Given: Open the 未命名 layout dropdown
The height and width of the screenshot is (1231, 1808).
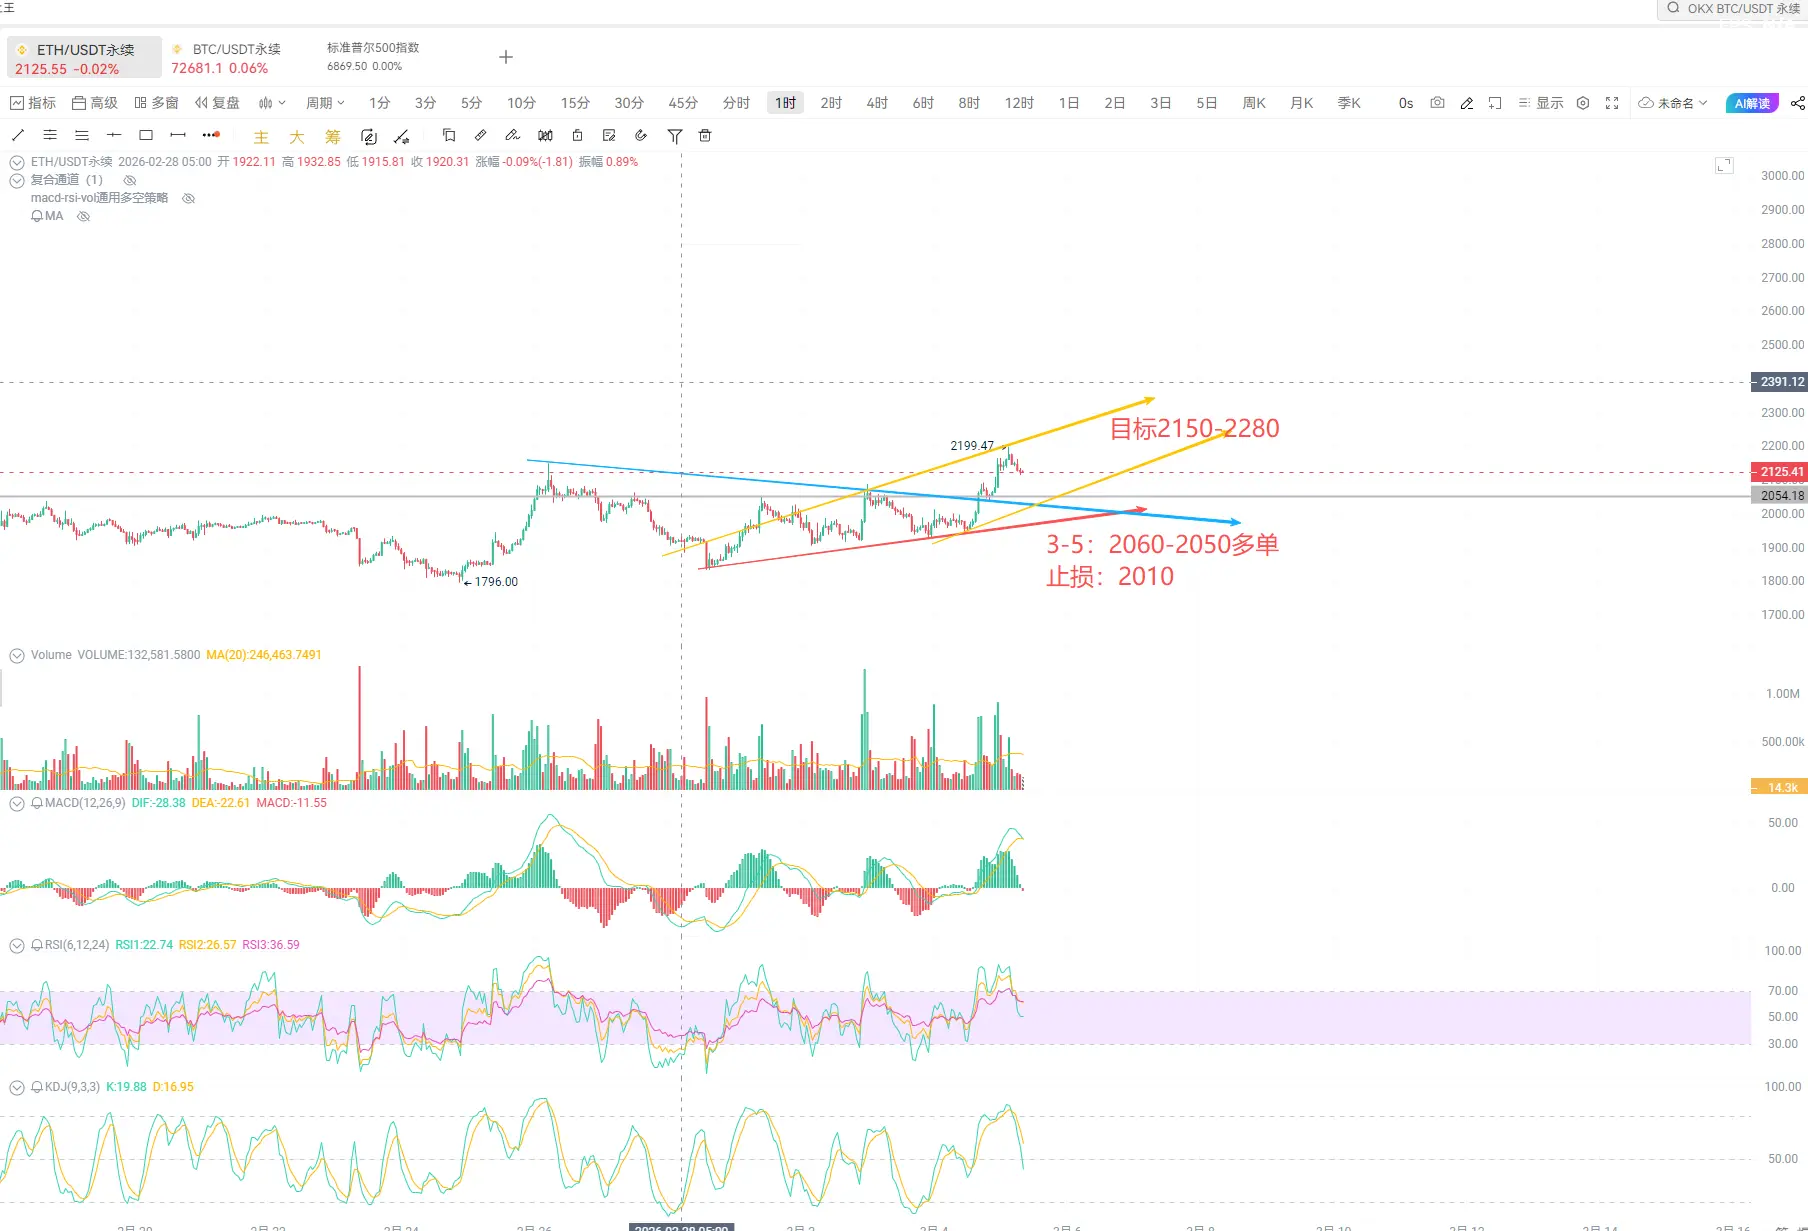Looking at the screenshot, I should [1673, 103].
